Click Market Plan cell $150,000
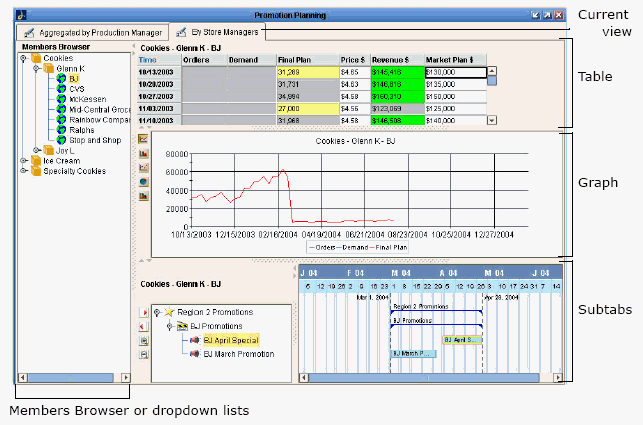This screenshot has height=425, width=643. point(456,96)
